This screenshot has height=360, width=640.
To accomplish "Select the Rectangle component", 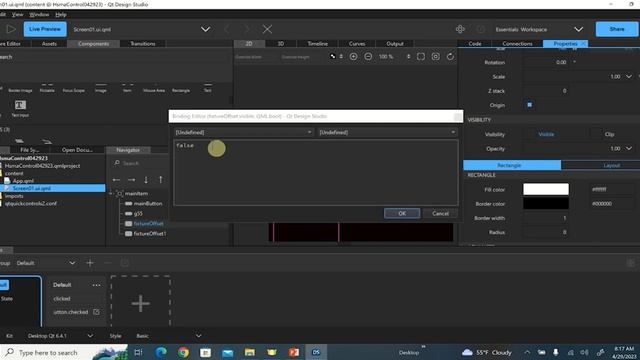I will click(x=181, y=88).
